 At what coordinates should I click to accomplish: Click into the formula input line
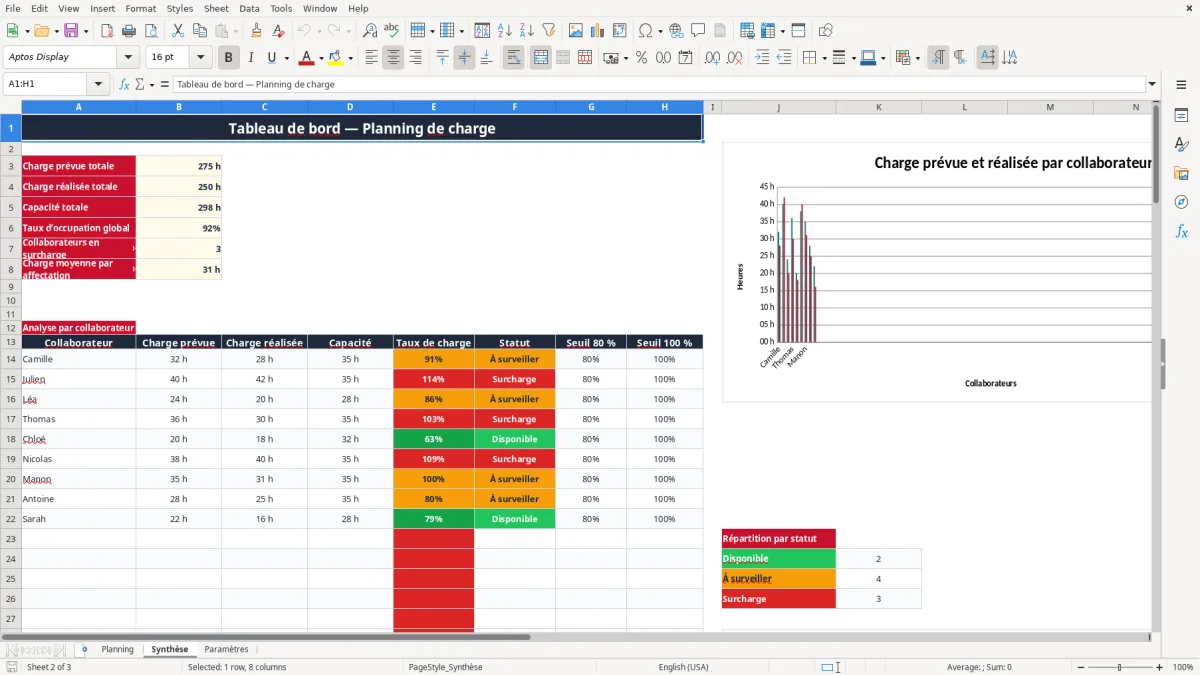coord(658,84)
